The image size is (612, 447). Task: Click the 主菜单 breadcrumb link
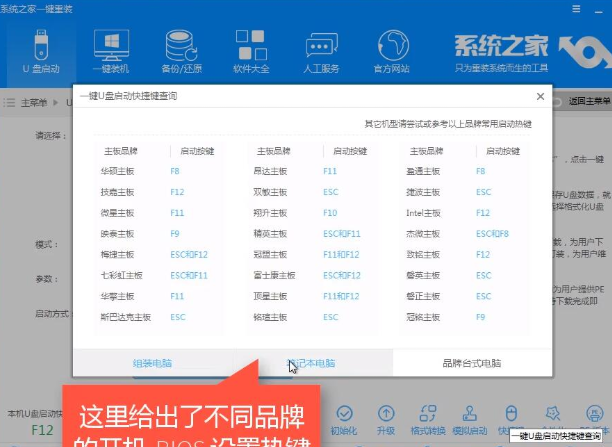(33, 101)
